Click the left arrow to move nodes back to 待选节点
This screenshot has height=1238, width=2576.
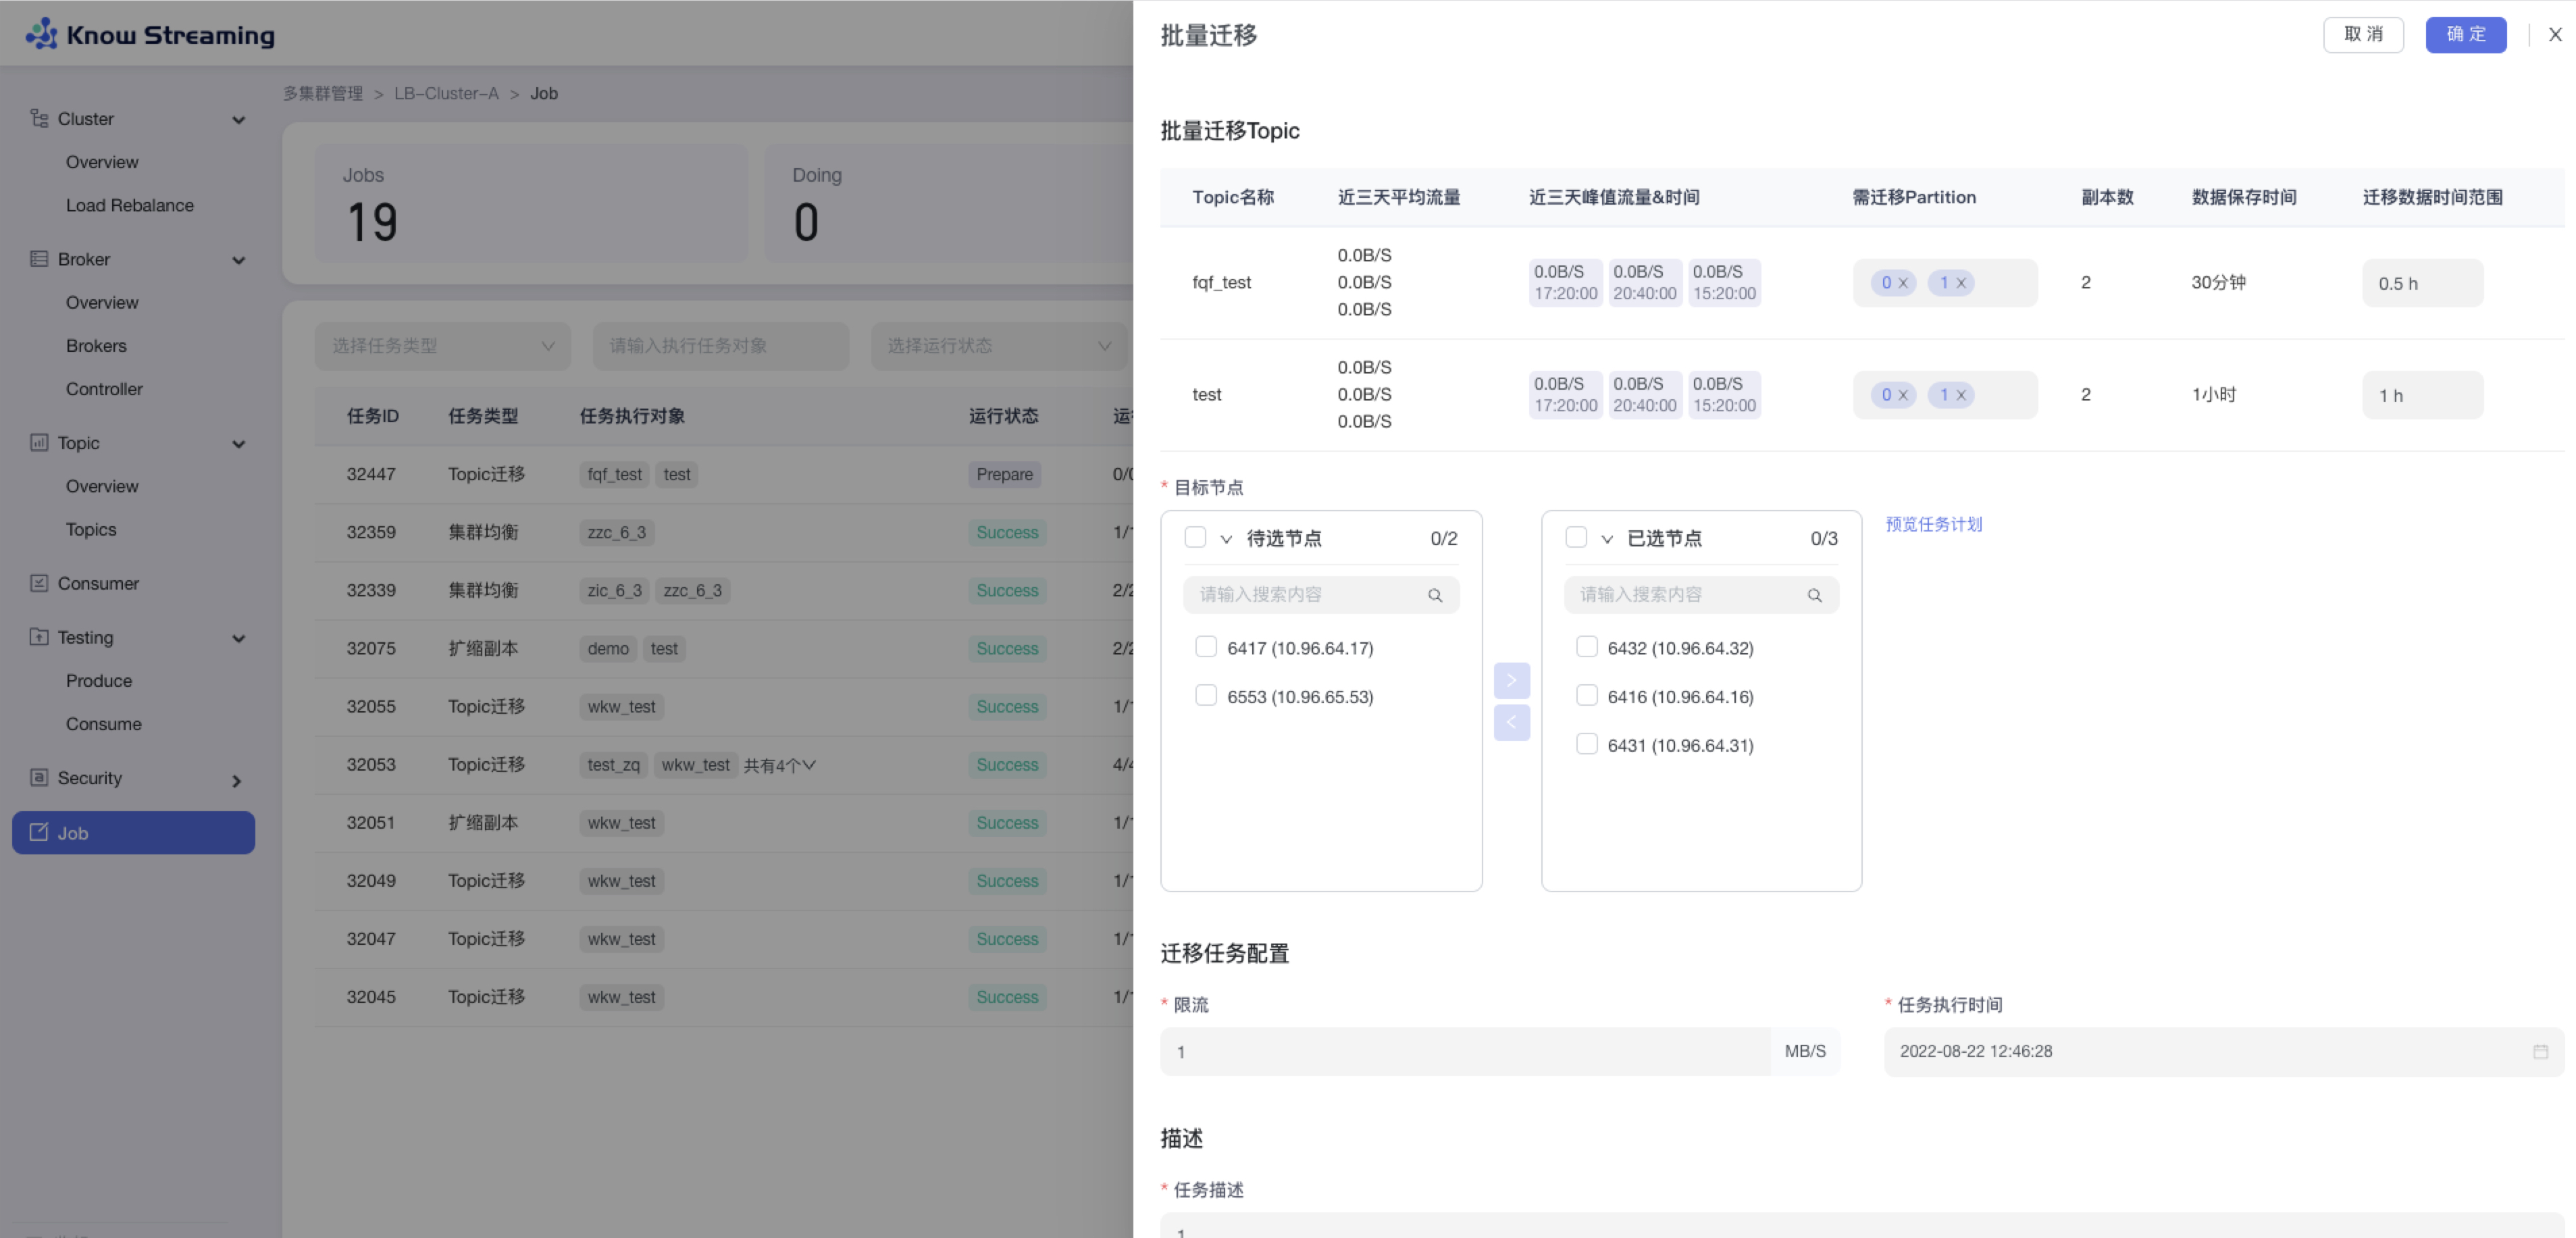[1511, 722]
